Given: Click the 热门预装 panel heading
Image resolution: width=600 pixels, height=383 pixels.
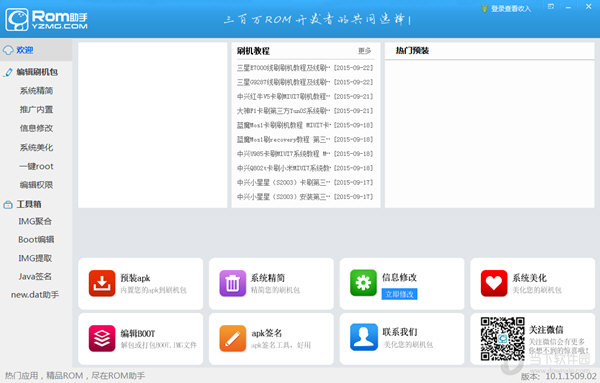Looking at the screenshot, I should coord(412,50).
